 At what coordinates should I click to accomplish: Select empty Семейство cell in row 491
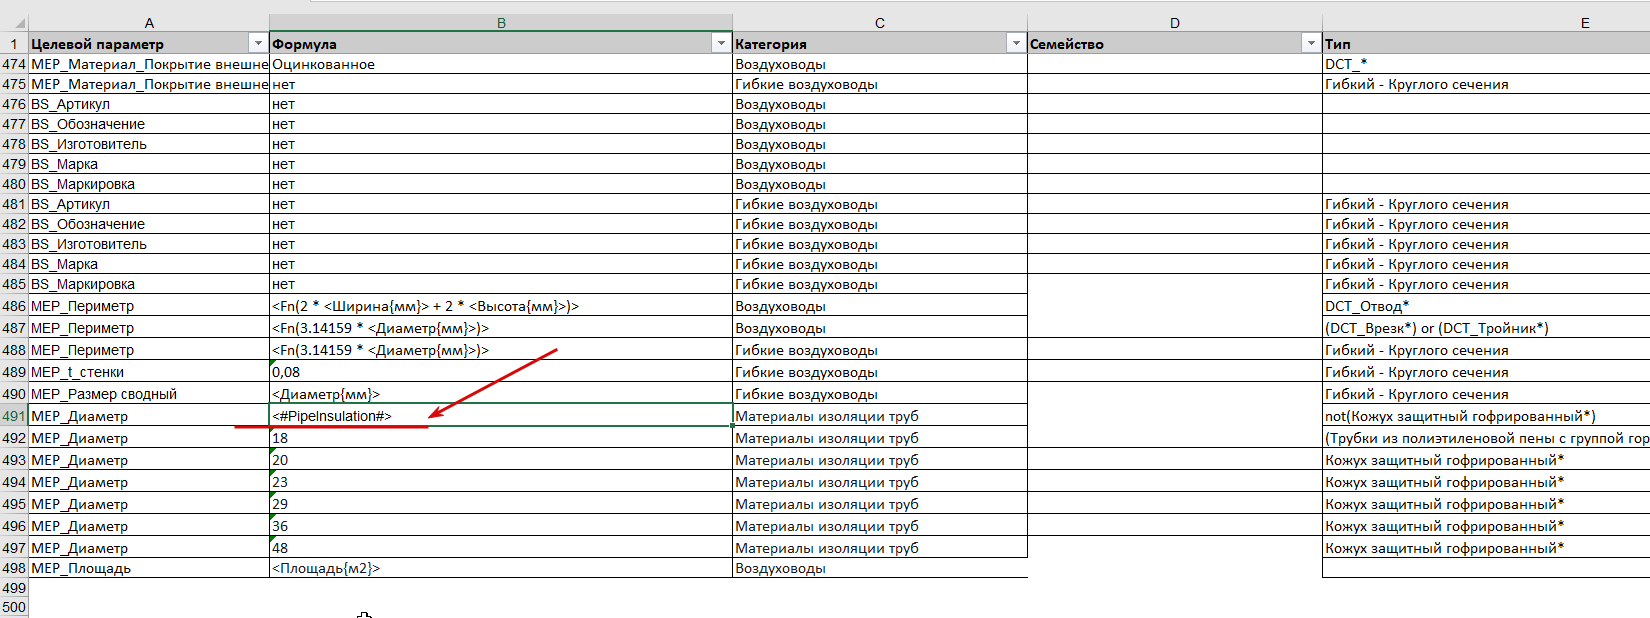tap(1175, 416)
